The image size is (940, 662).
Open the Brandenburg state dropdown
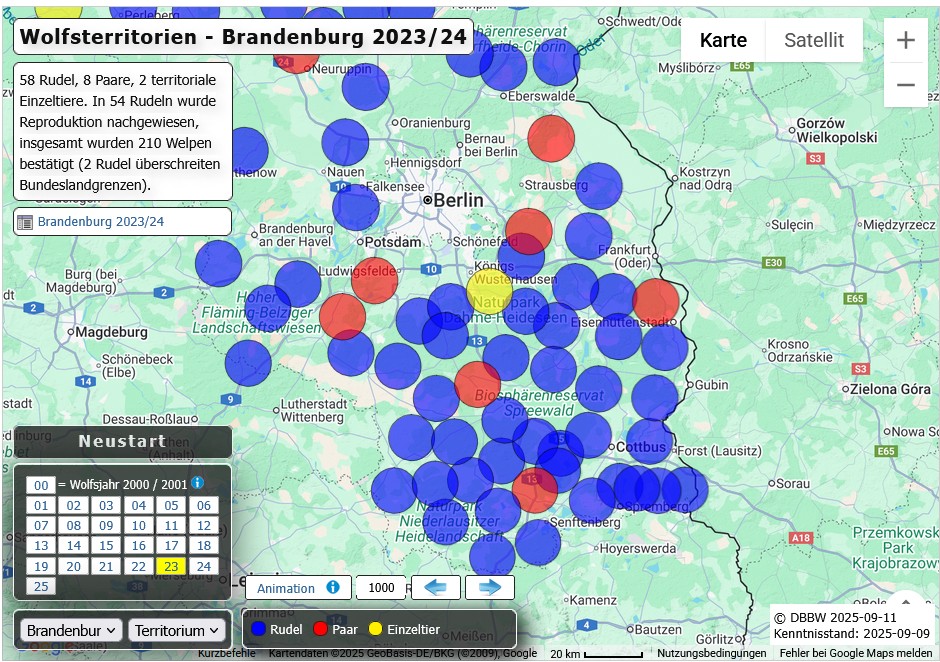71,630
